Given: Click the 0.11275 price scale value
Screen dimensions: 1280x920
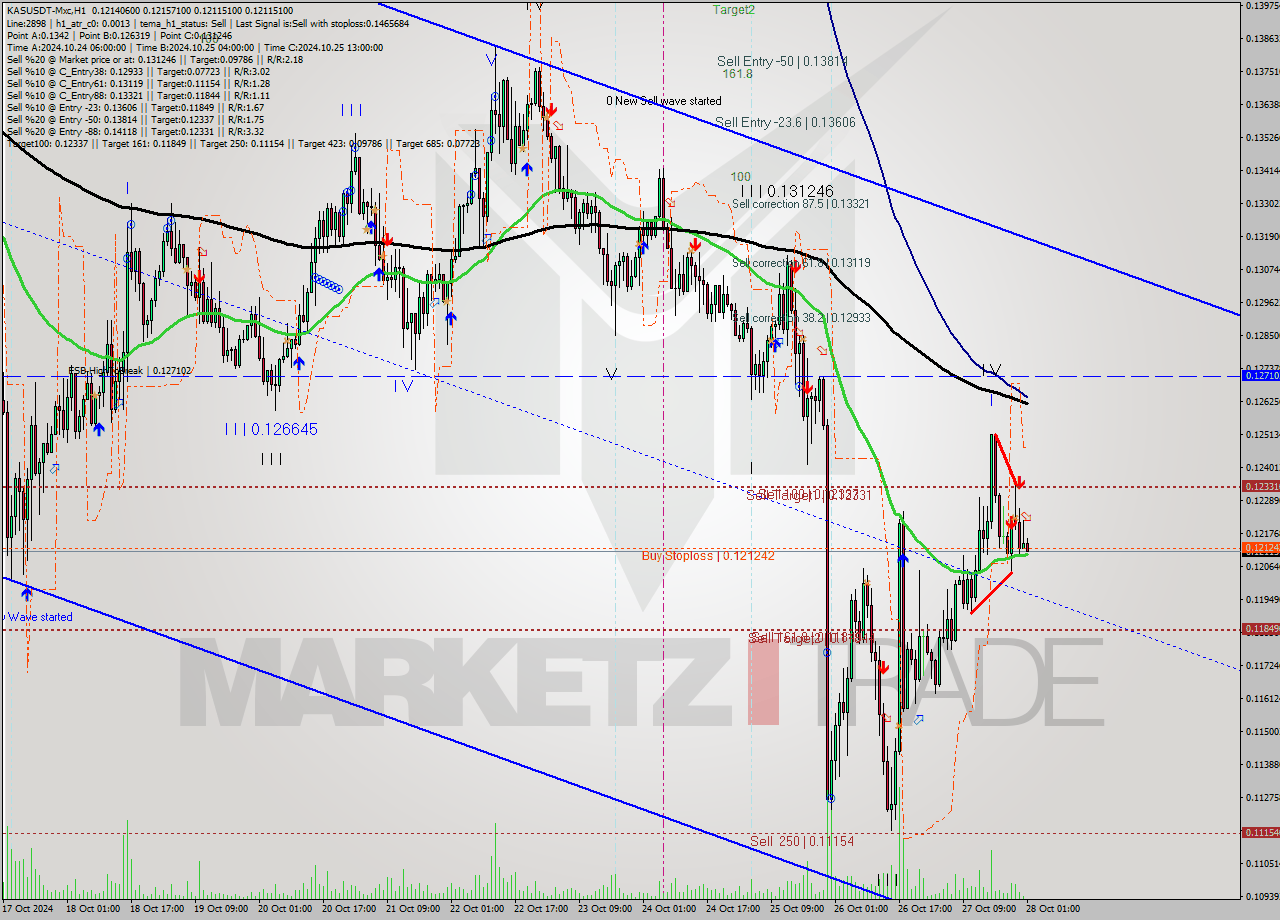Looking at the screenshot, I should 1262,798.
